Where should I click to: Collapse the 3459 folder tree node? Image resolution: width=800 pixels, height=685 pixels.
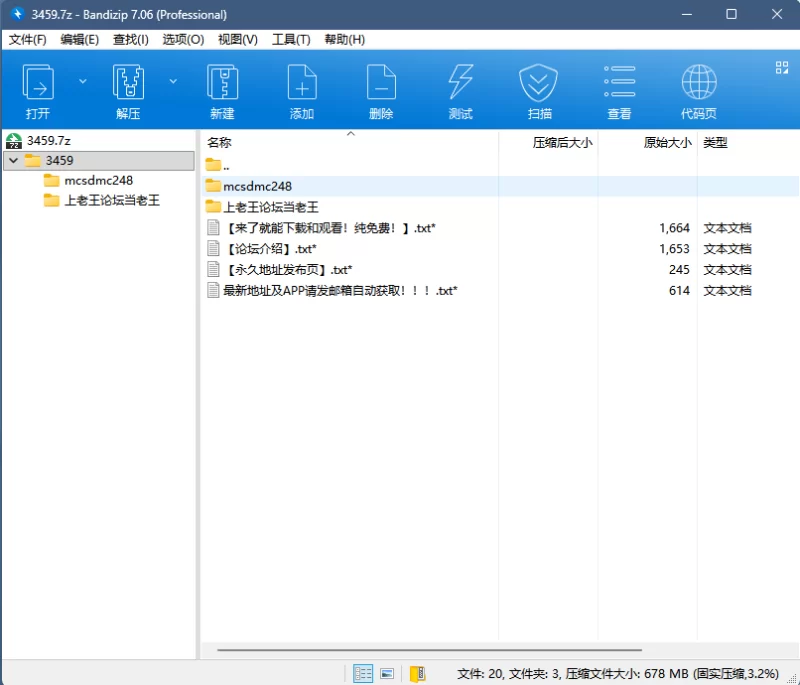coord(12,161)
